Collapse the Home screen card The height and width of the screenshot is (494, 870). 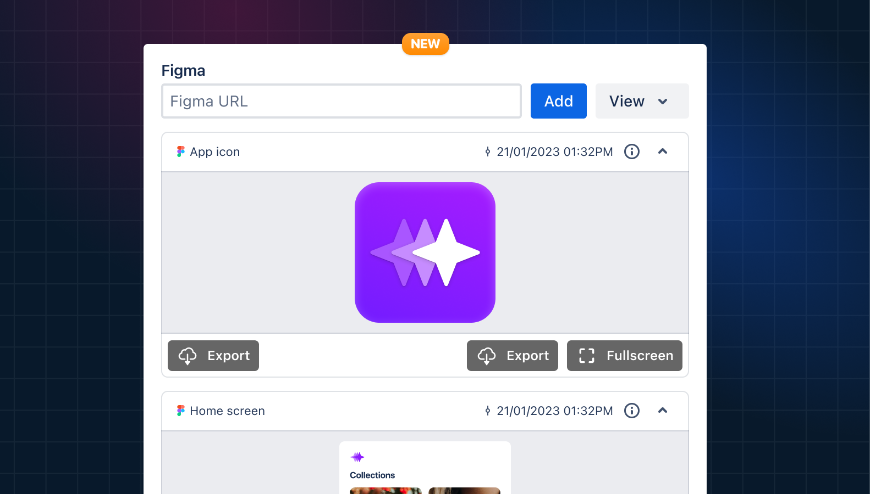pyautogui.click(x=662, y=411)
